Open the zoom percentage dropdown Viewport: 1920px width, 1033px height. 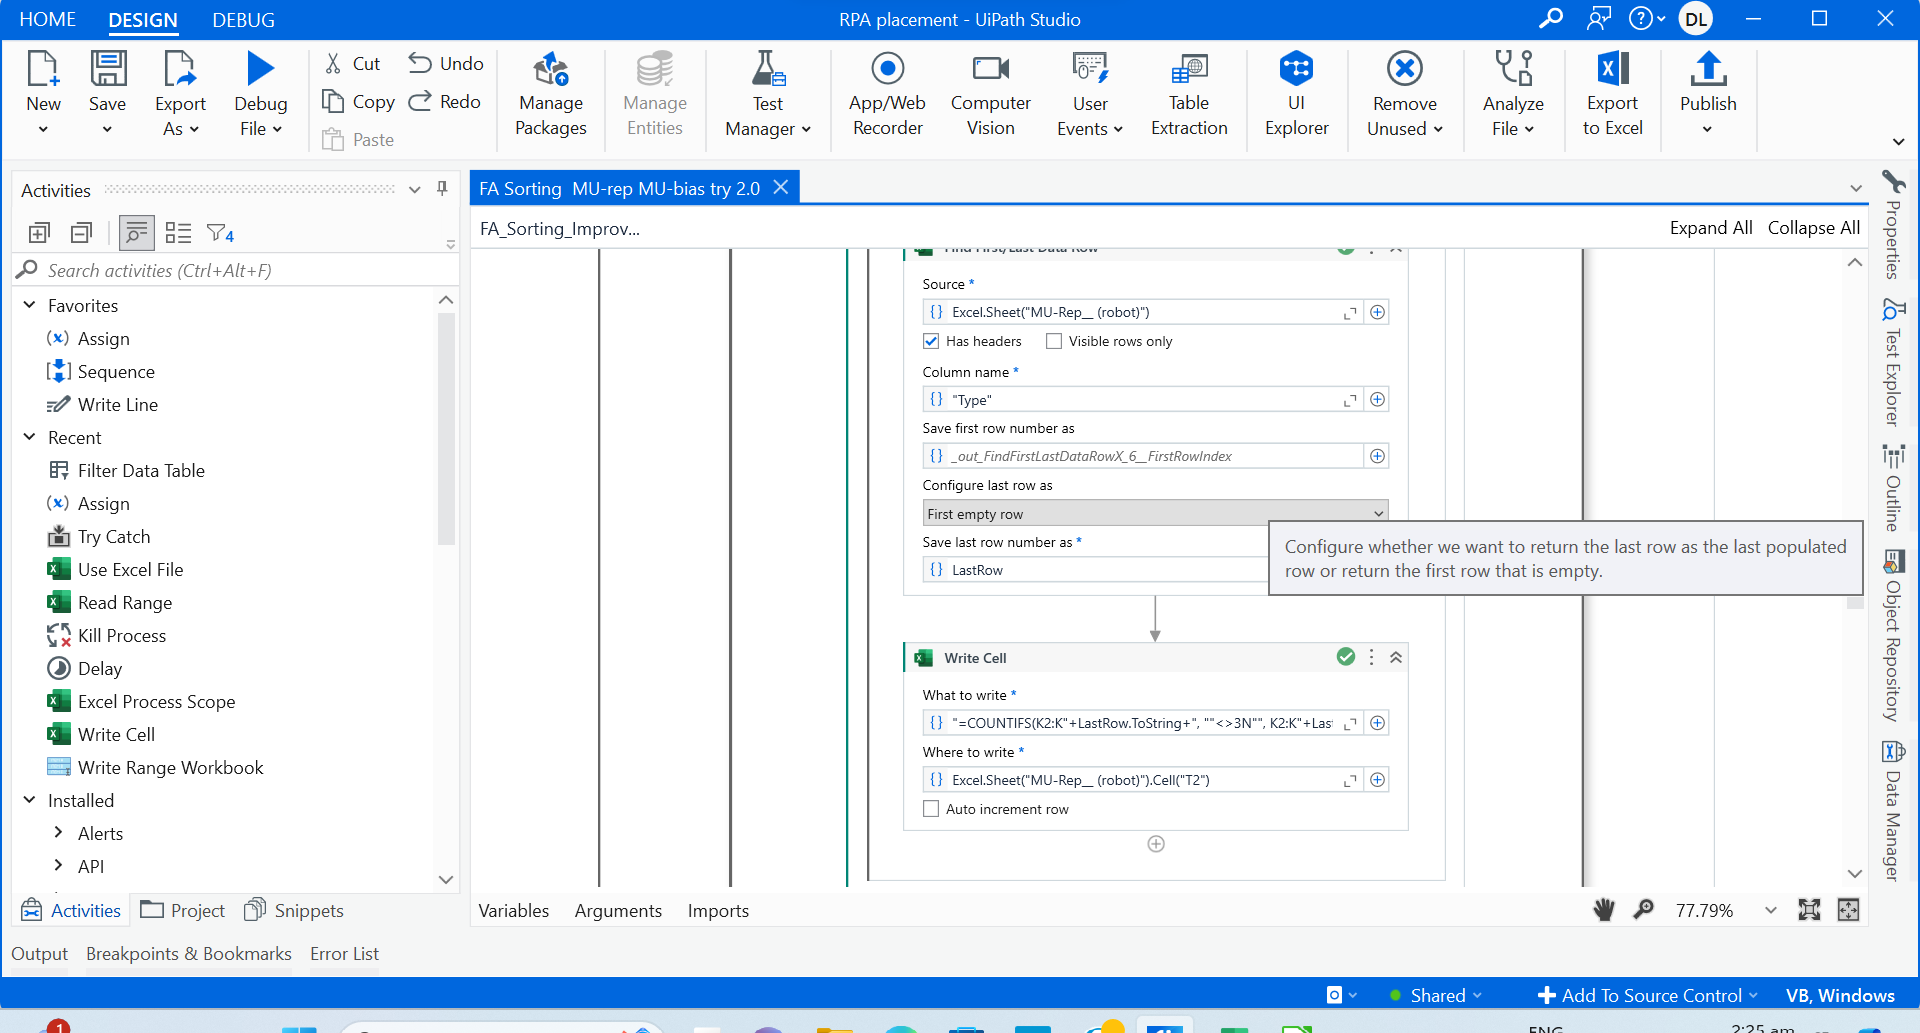pos(1771,910)
